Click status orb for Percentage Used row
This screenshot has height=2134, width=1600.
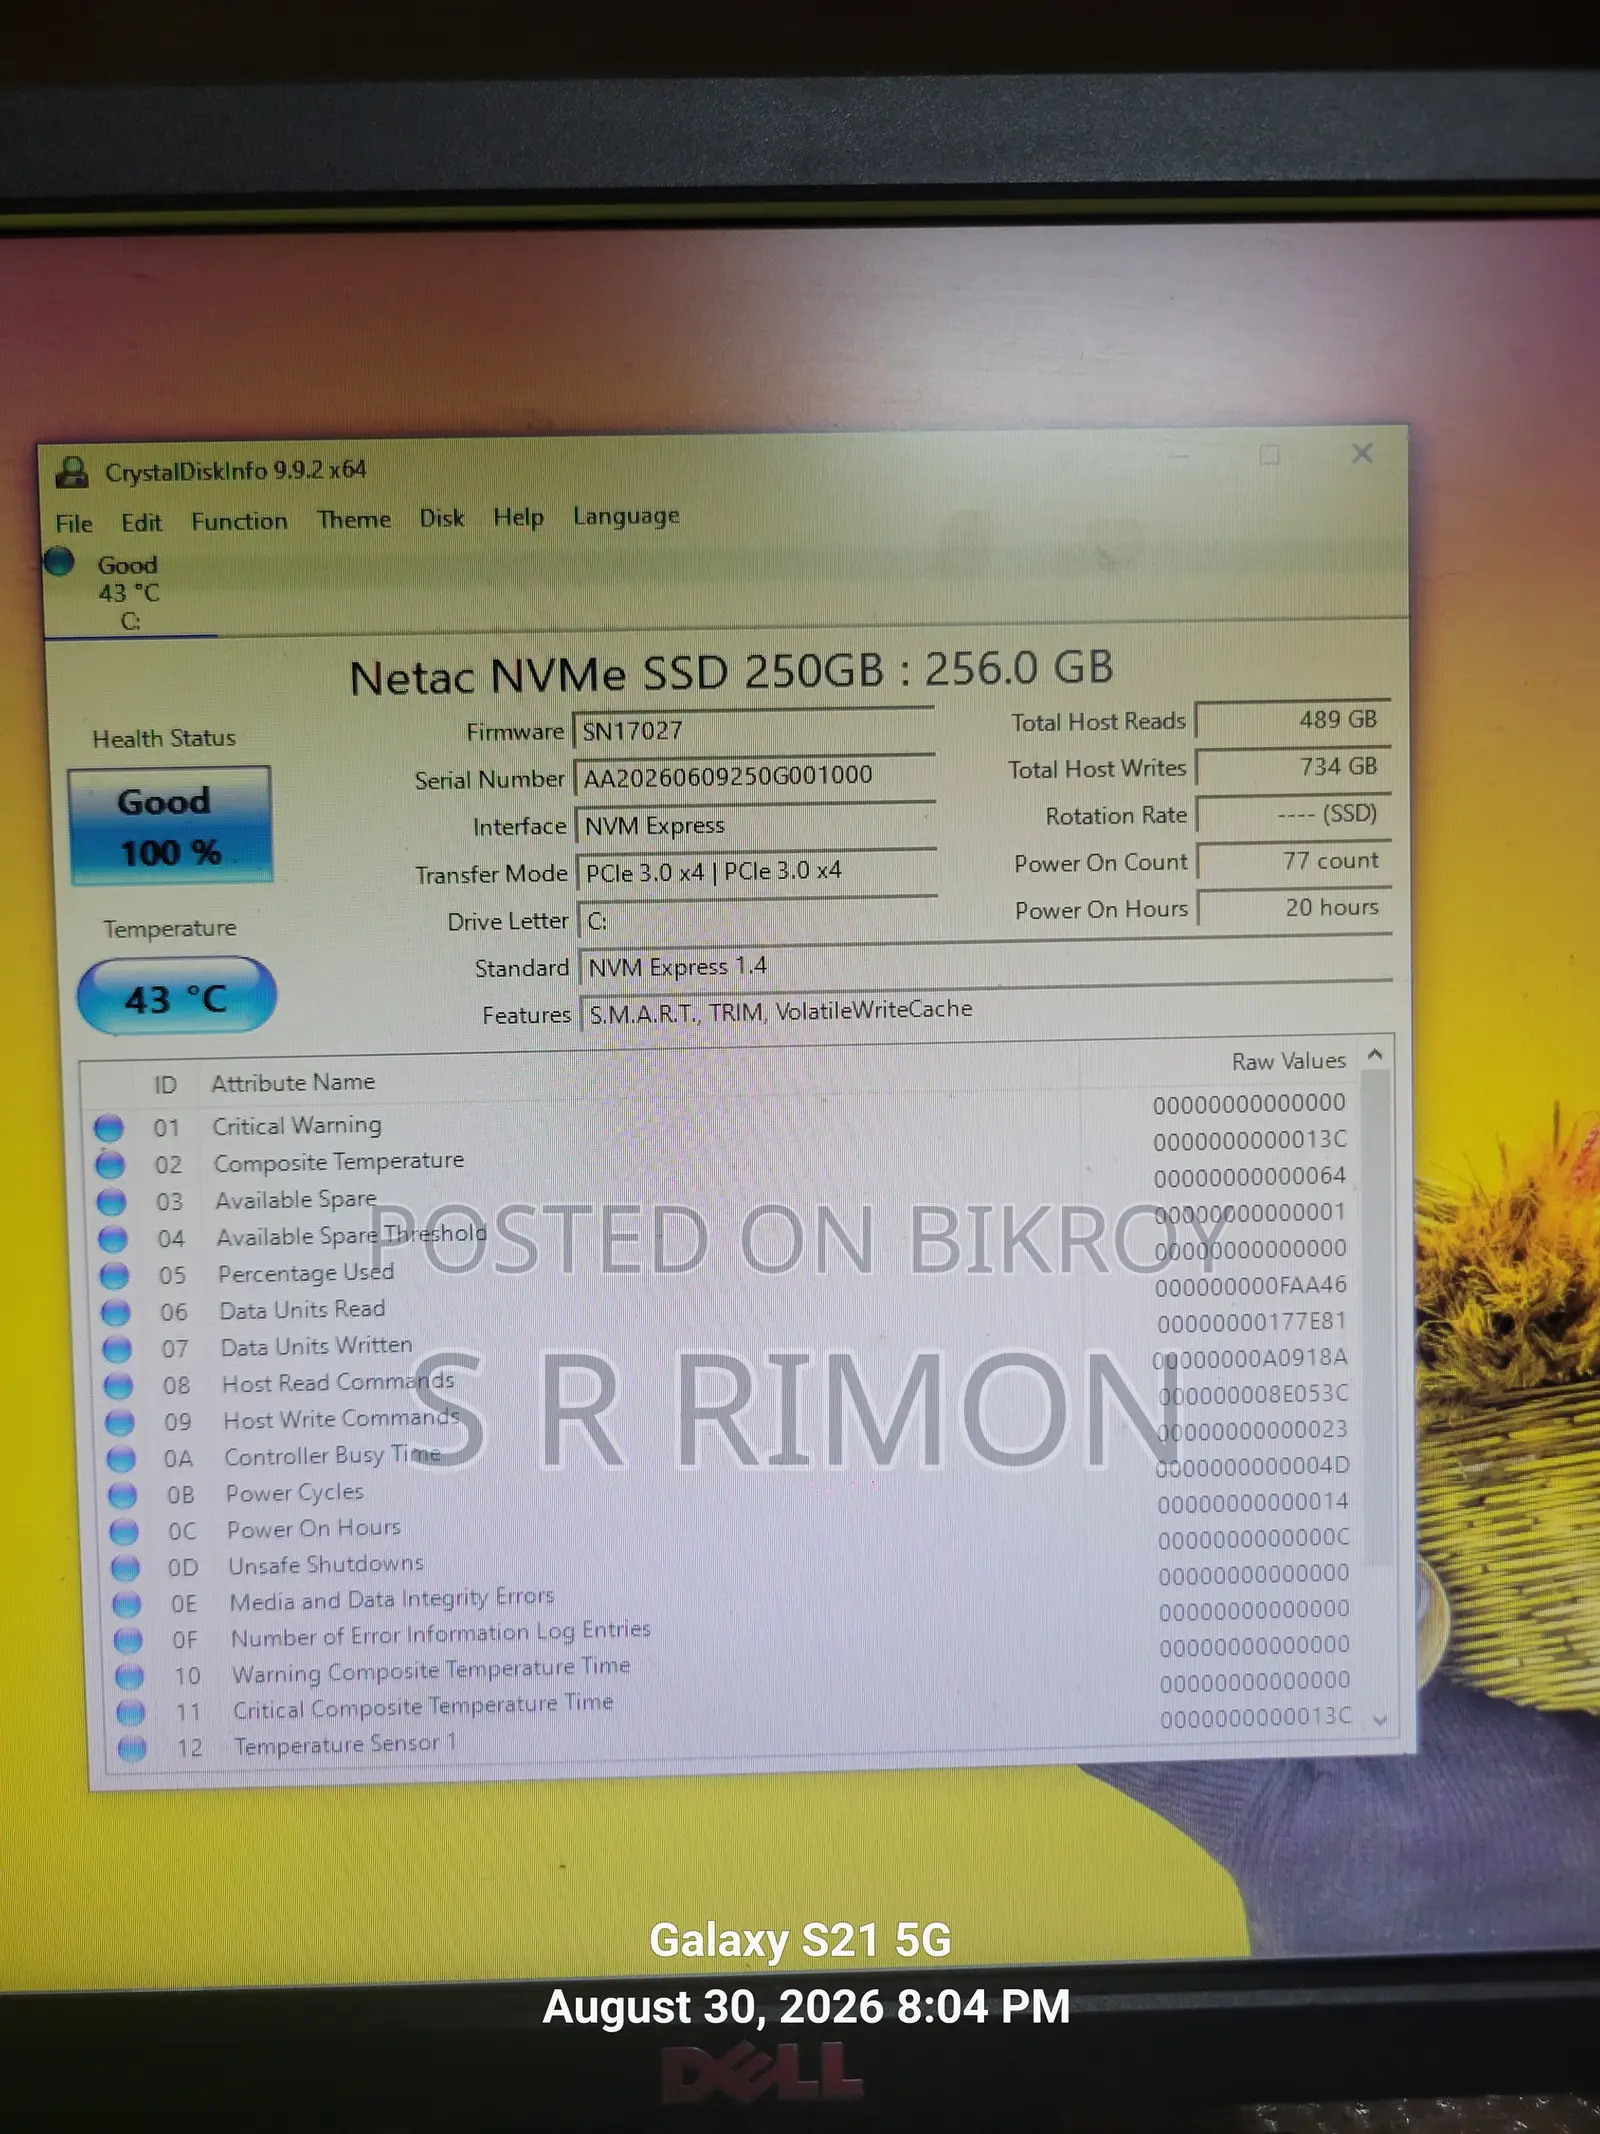tap(115, 1276)
